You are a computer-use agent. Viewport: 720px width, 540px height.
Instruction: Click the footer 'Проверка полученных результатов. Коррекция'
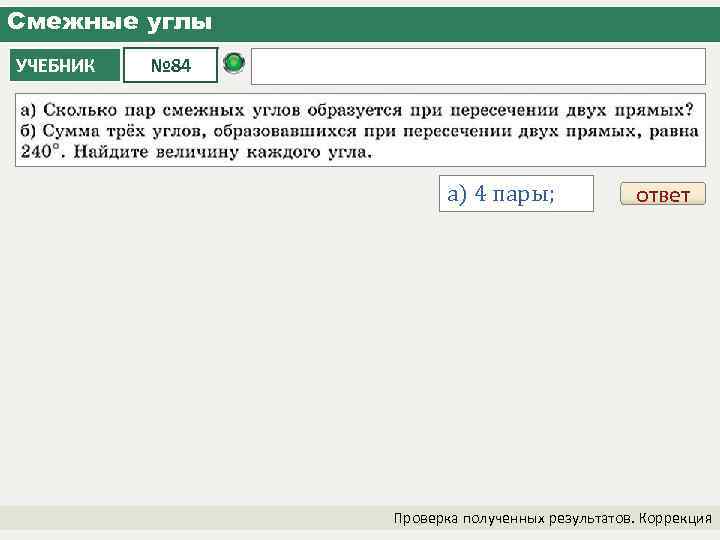[552, 518]
